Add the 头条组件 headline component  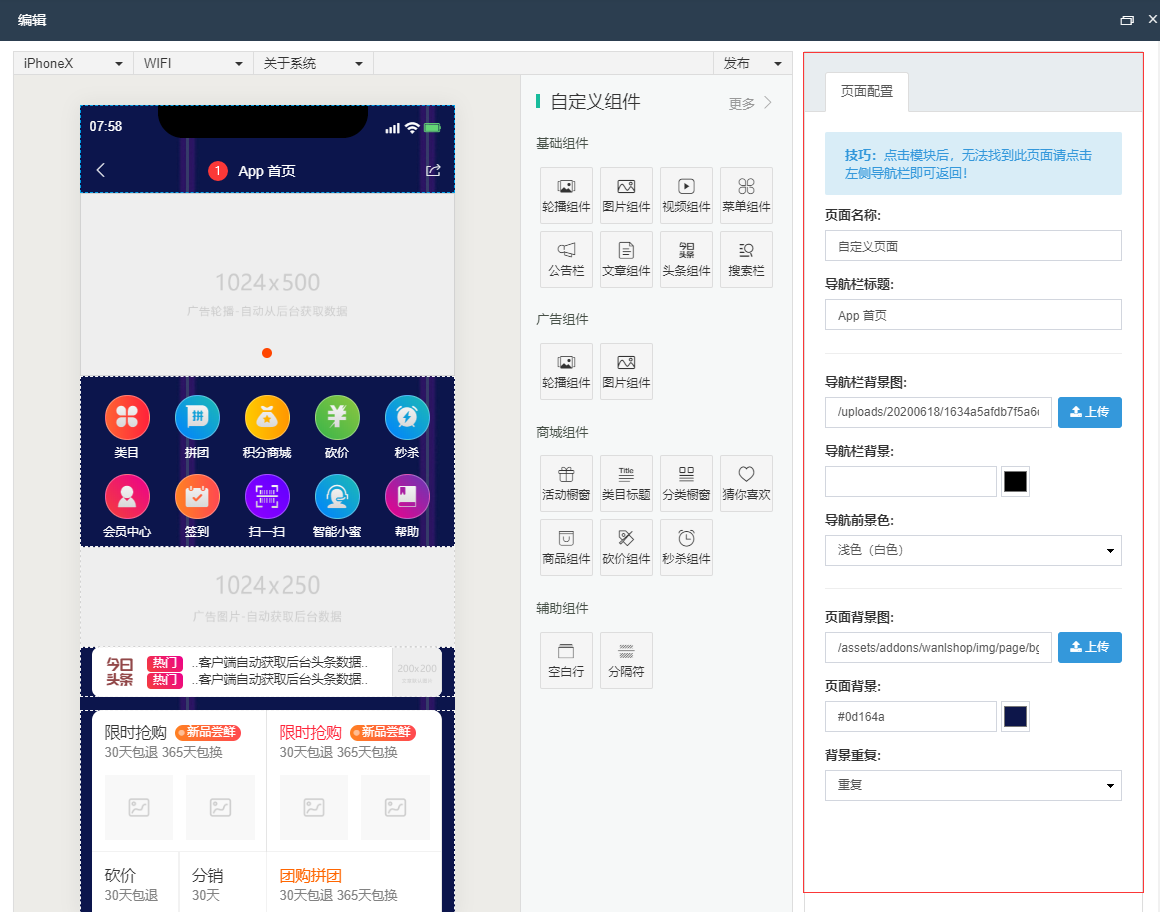pyautogui.click(x=686, y=259)
